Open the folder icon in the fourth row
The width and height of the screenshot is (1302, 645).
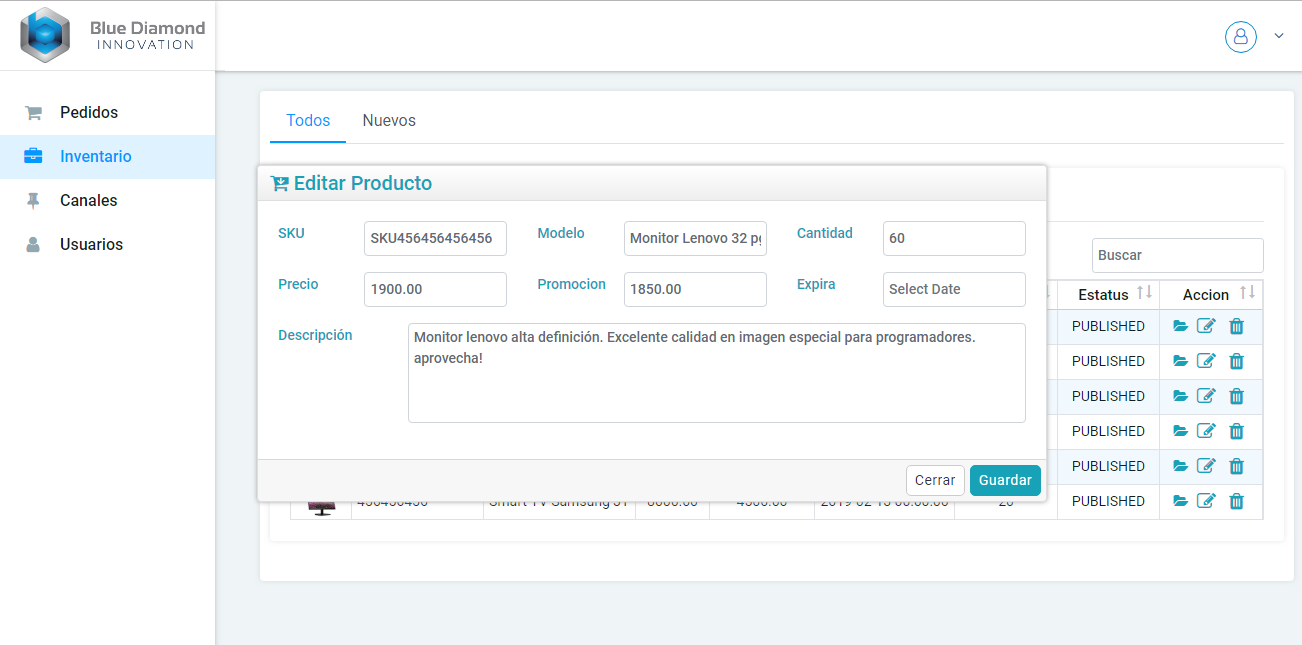(1180, 431)
